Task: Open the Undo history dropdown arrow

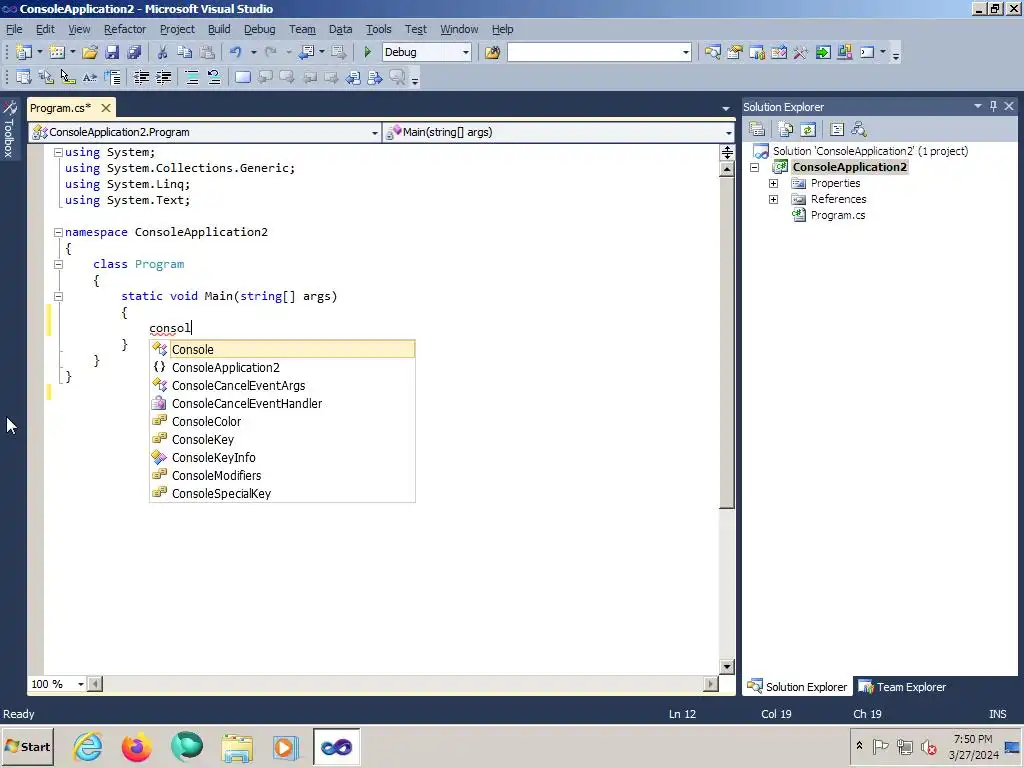Action: point(253,52)
